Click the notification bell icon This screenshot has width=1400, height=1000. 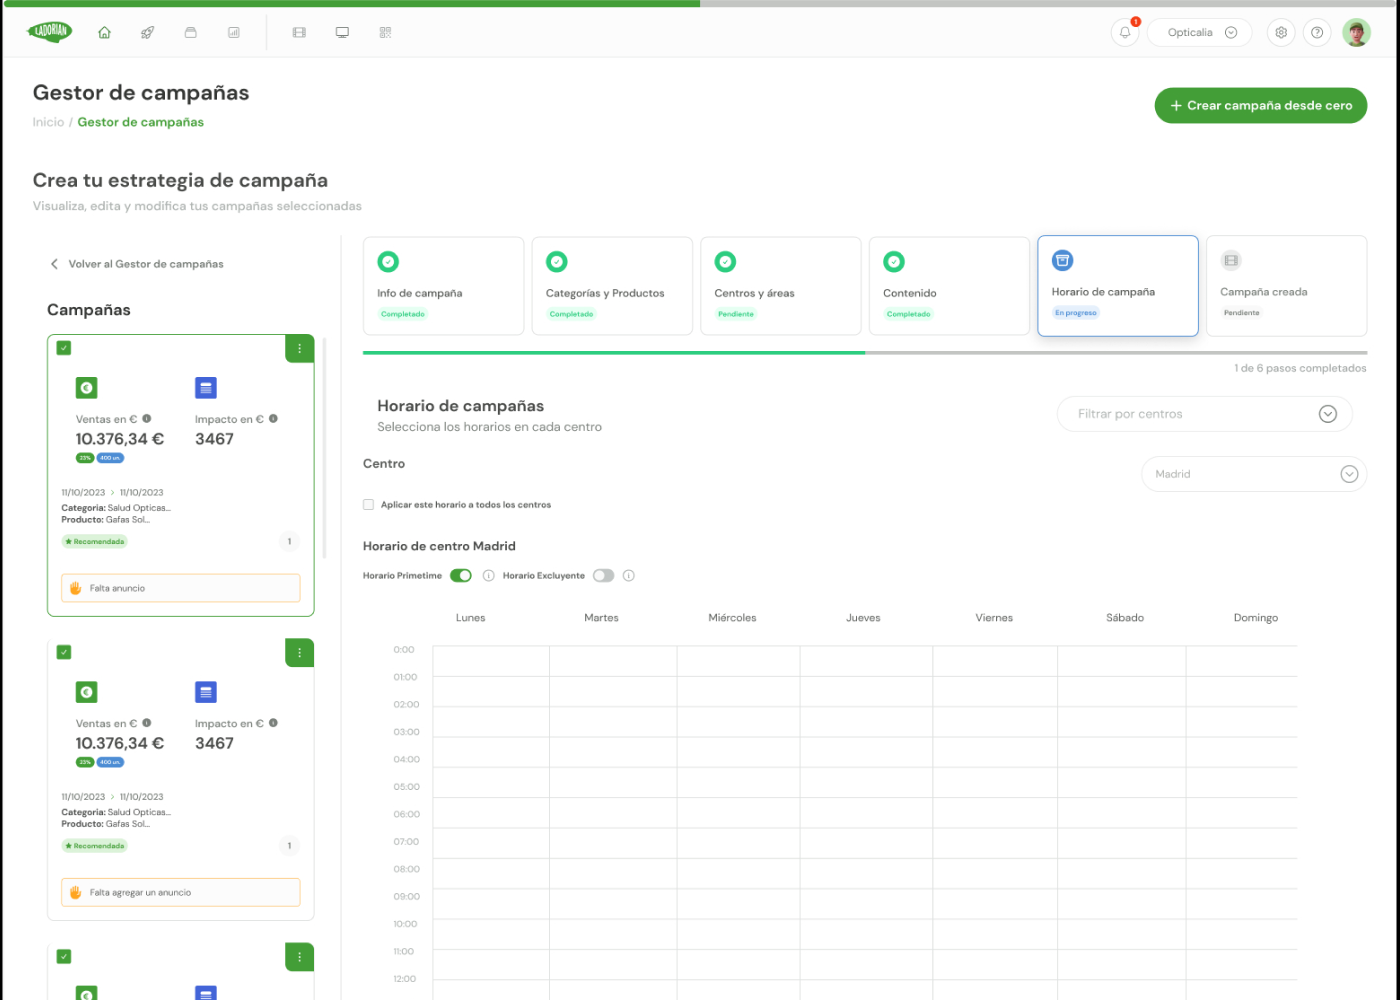(1125, 33)
